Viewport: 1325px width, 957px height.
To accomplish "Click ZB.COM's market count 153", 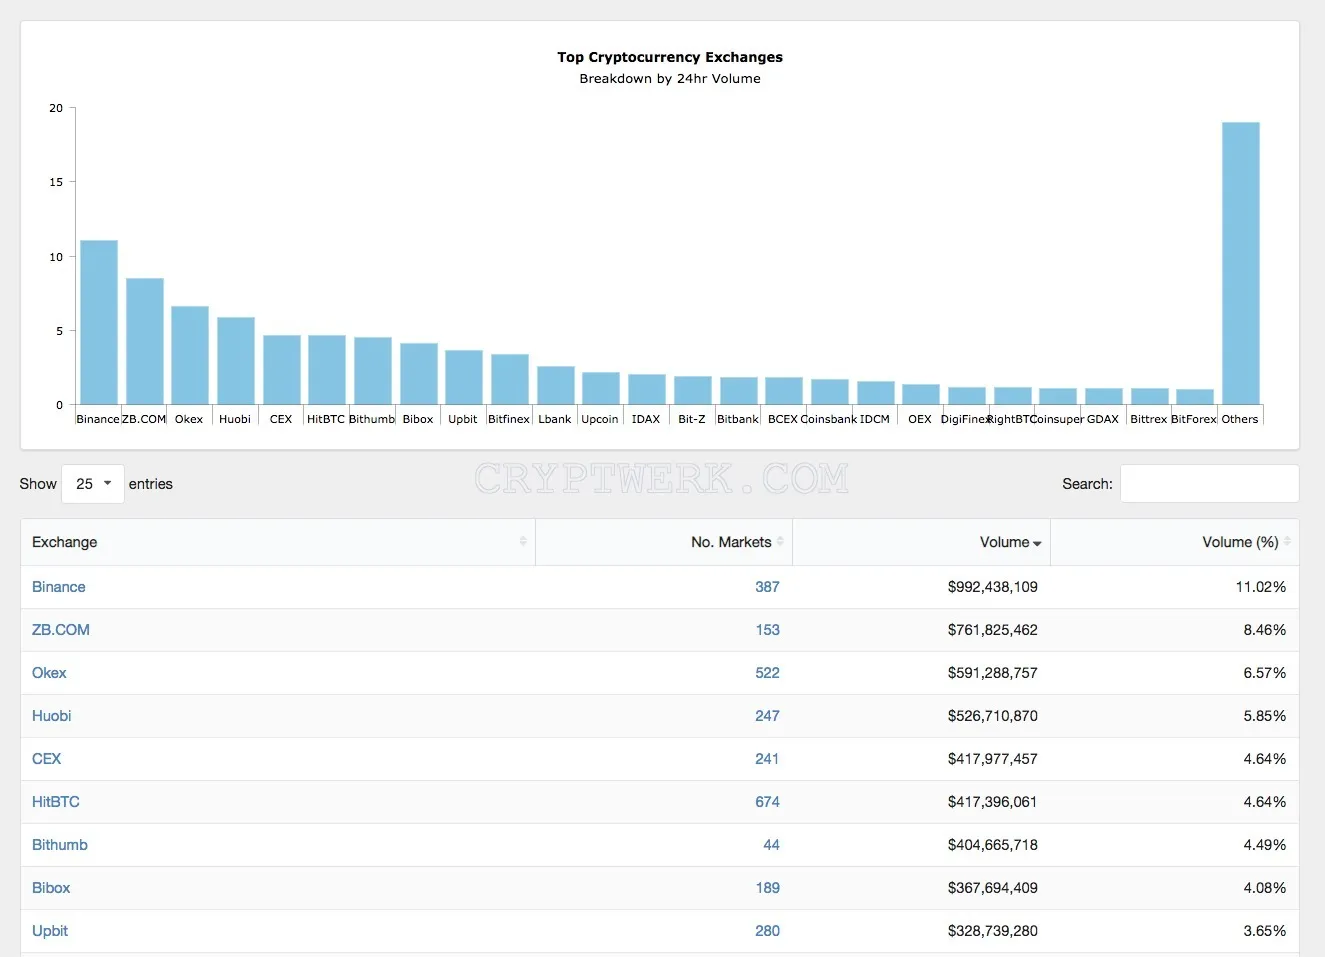I will click(767, 630).
